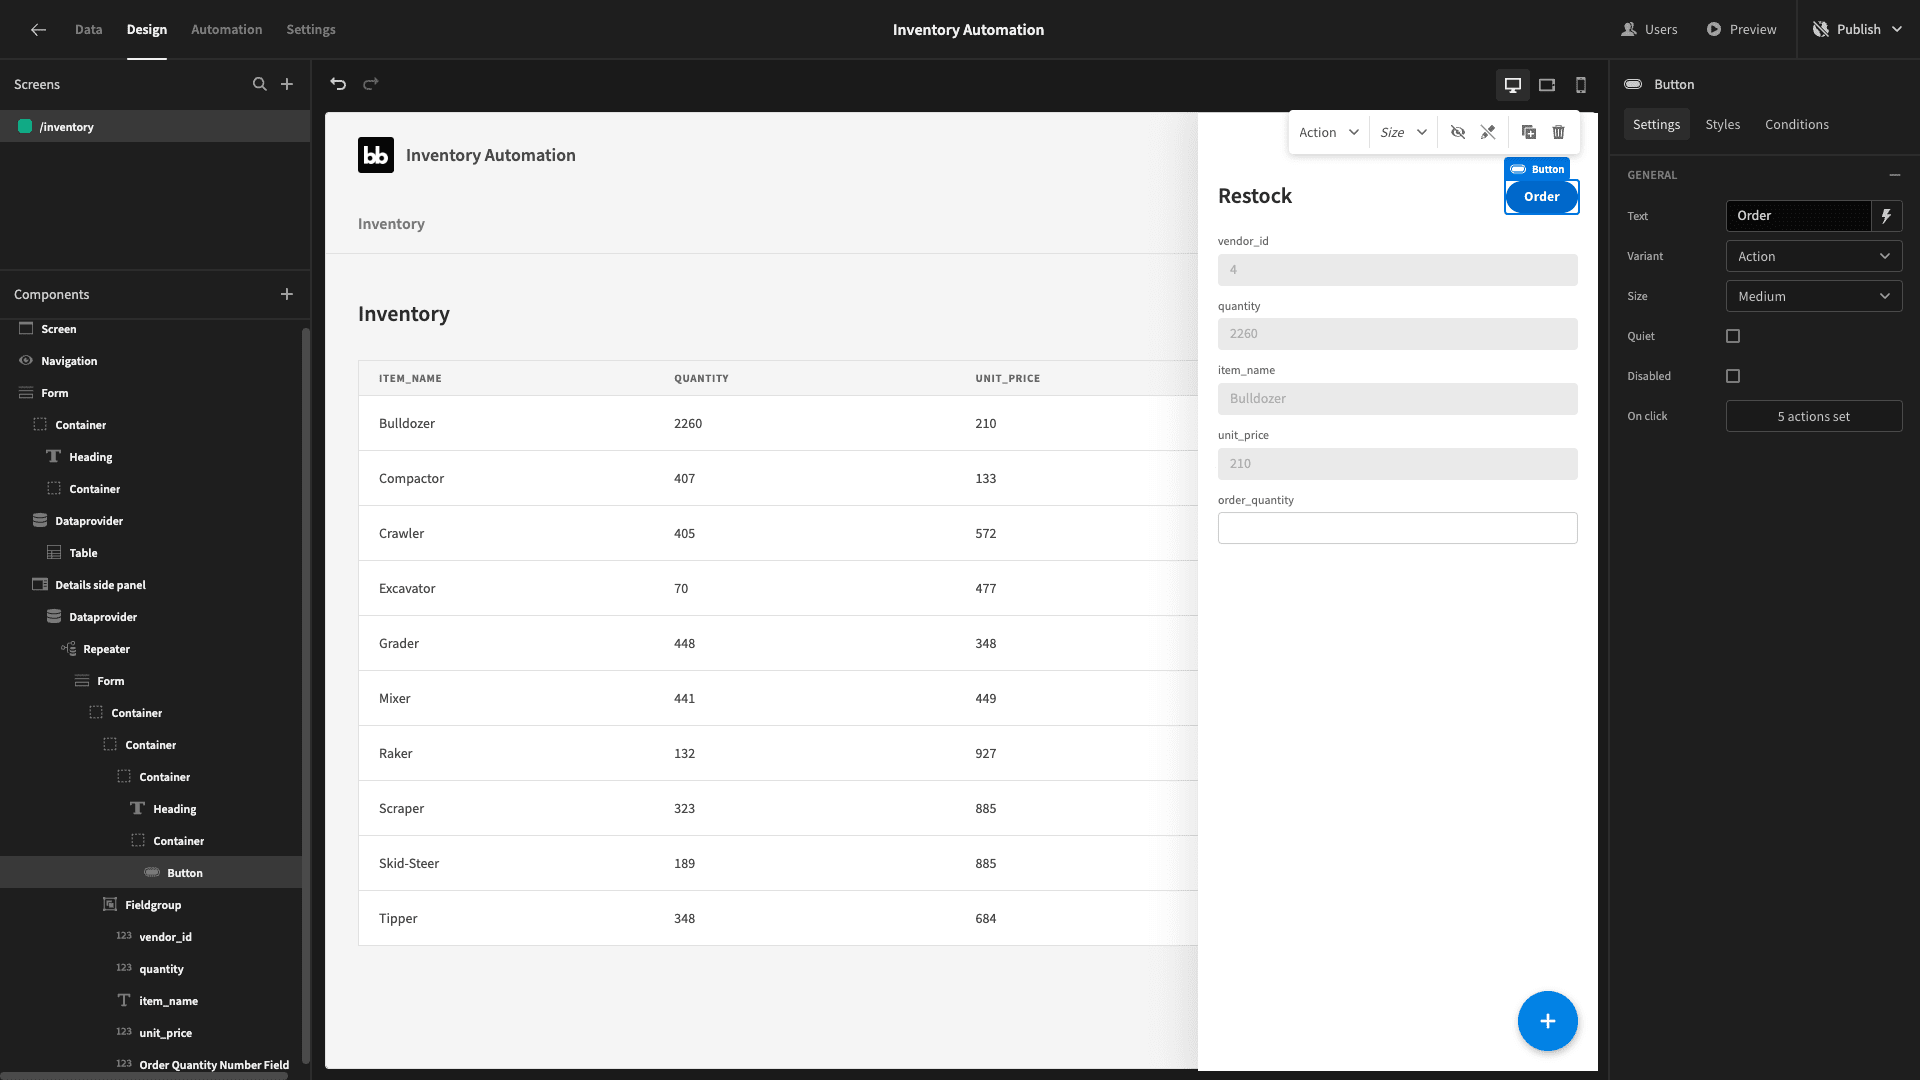Hide component using the crossed-eye icon
The image size is (1920, 1080).
tap(1458, 132)
